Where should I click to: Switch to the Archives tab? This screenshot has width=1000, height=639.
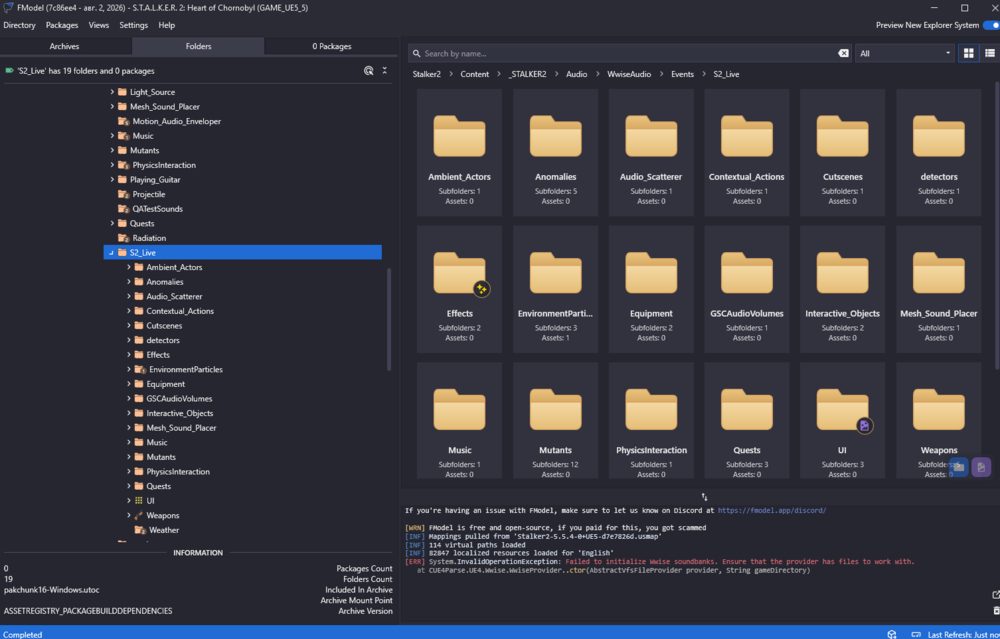pyautogui.click(x=64, y=47)
